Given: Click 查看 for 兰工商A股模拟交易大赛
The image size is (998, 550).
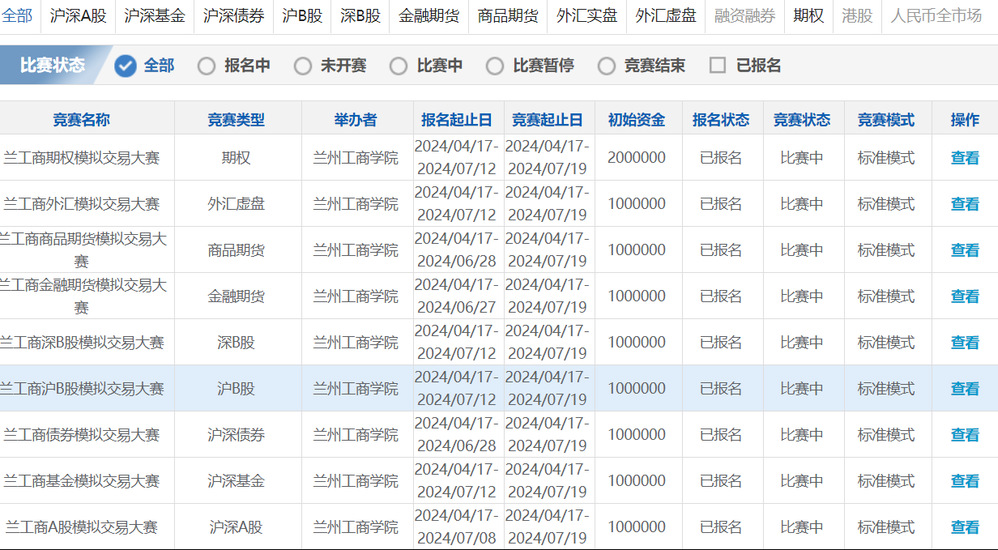Looking at the screenshot, I should [964, 527].
